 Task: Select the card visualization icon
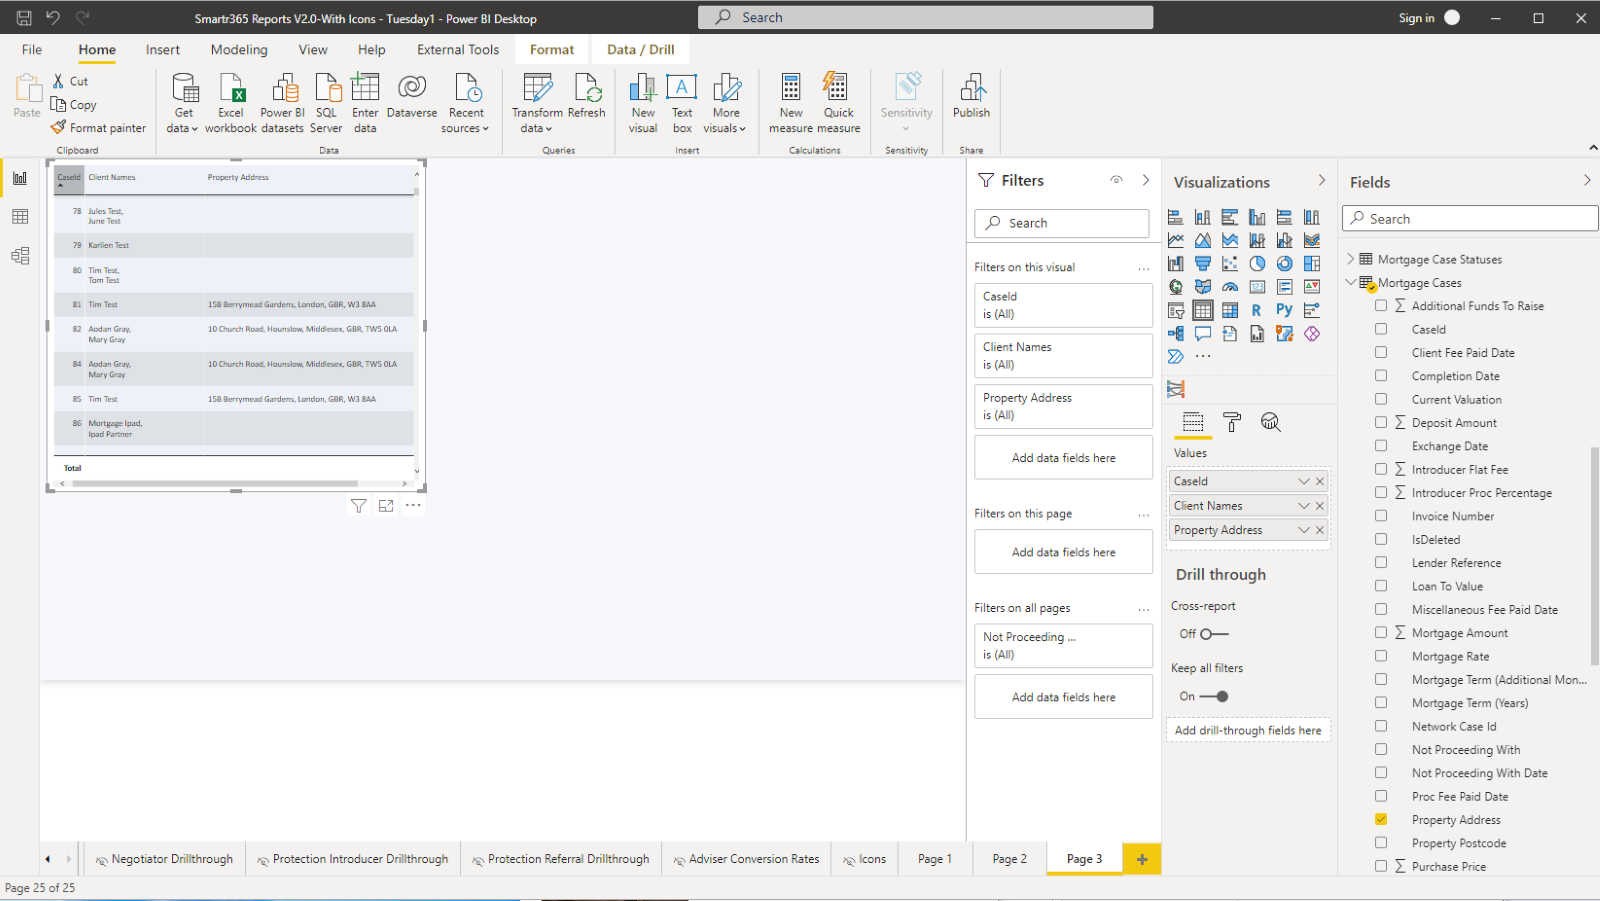pyautogui.click(x=1257, y=287)
